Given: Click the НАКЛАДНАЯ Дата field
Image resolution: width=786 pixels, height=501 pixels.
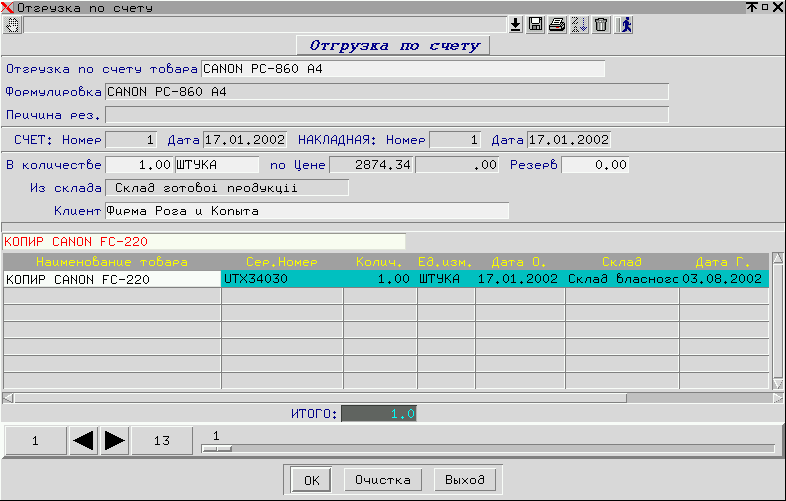Looking at the screenshot, I should 569,139.
